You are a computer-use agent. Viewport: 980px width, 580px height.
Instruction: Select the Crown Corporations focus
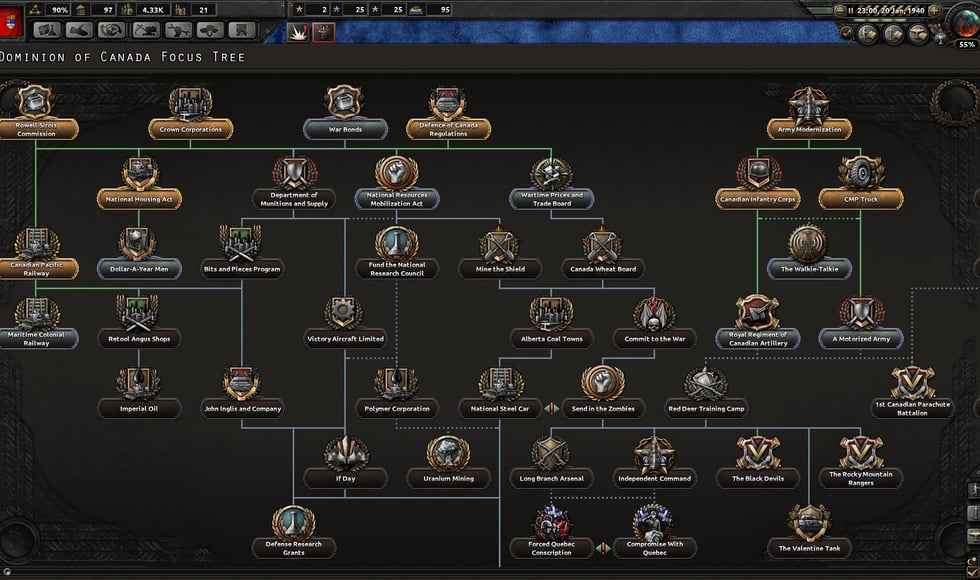pyautogui.click(x=191, y=129)
